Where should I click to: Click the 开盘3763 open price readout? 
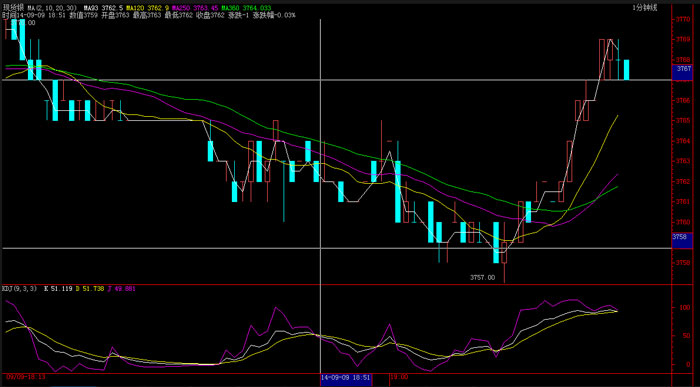(114, 15)
